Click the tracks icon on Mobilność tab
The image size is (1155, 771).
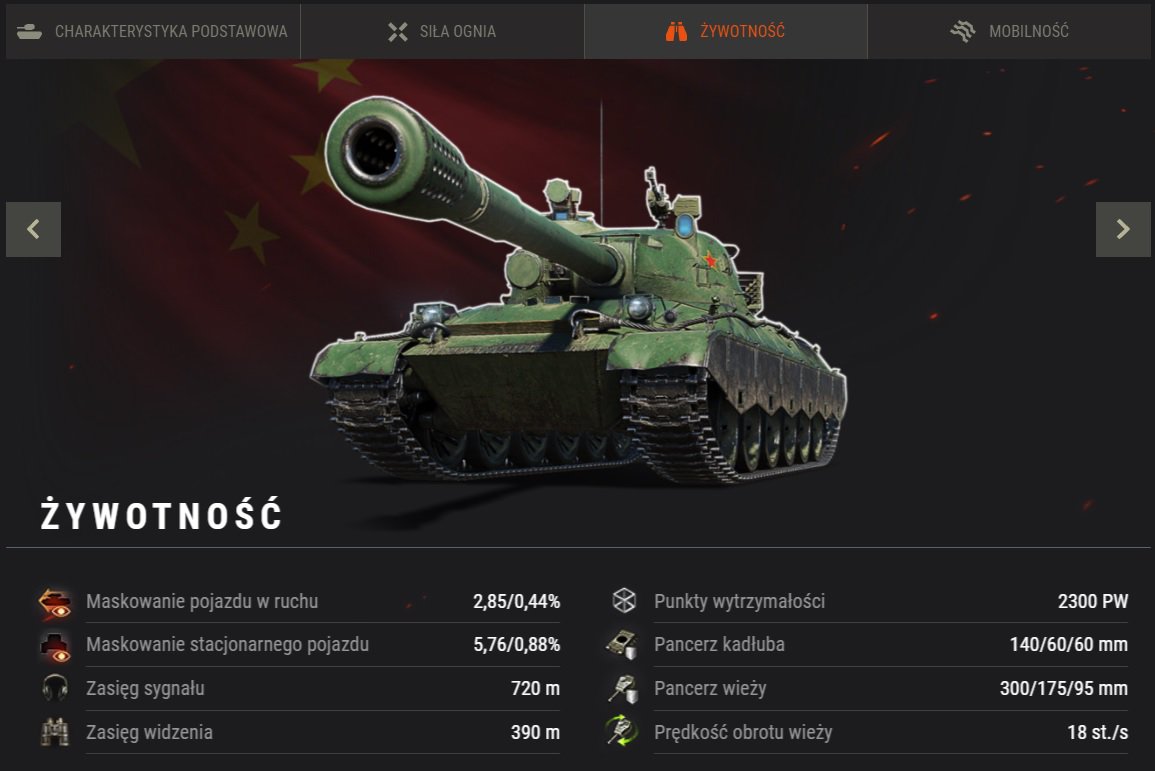(x=963, y=31)
